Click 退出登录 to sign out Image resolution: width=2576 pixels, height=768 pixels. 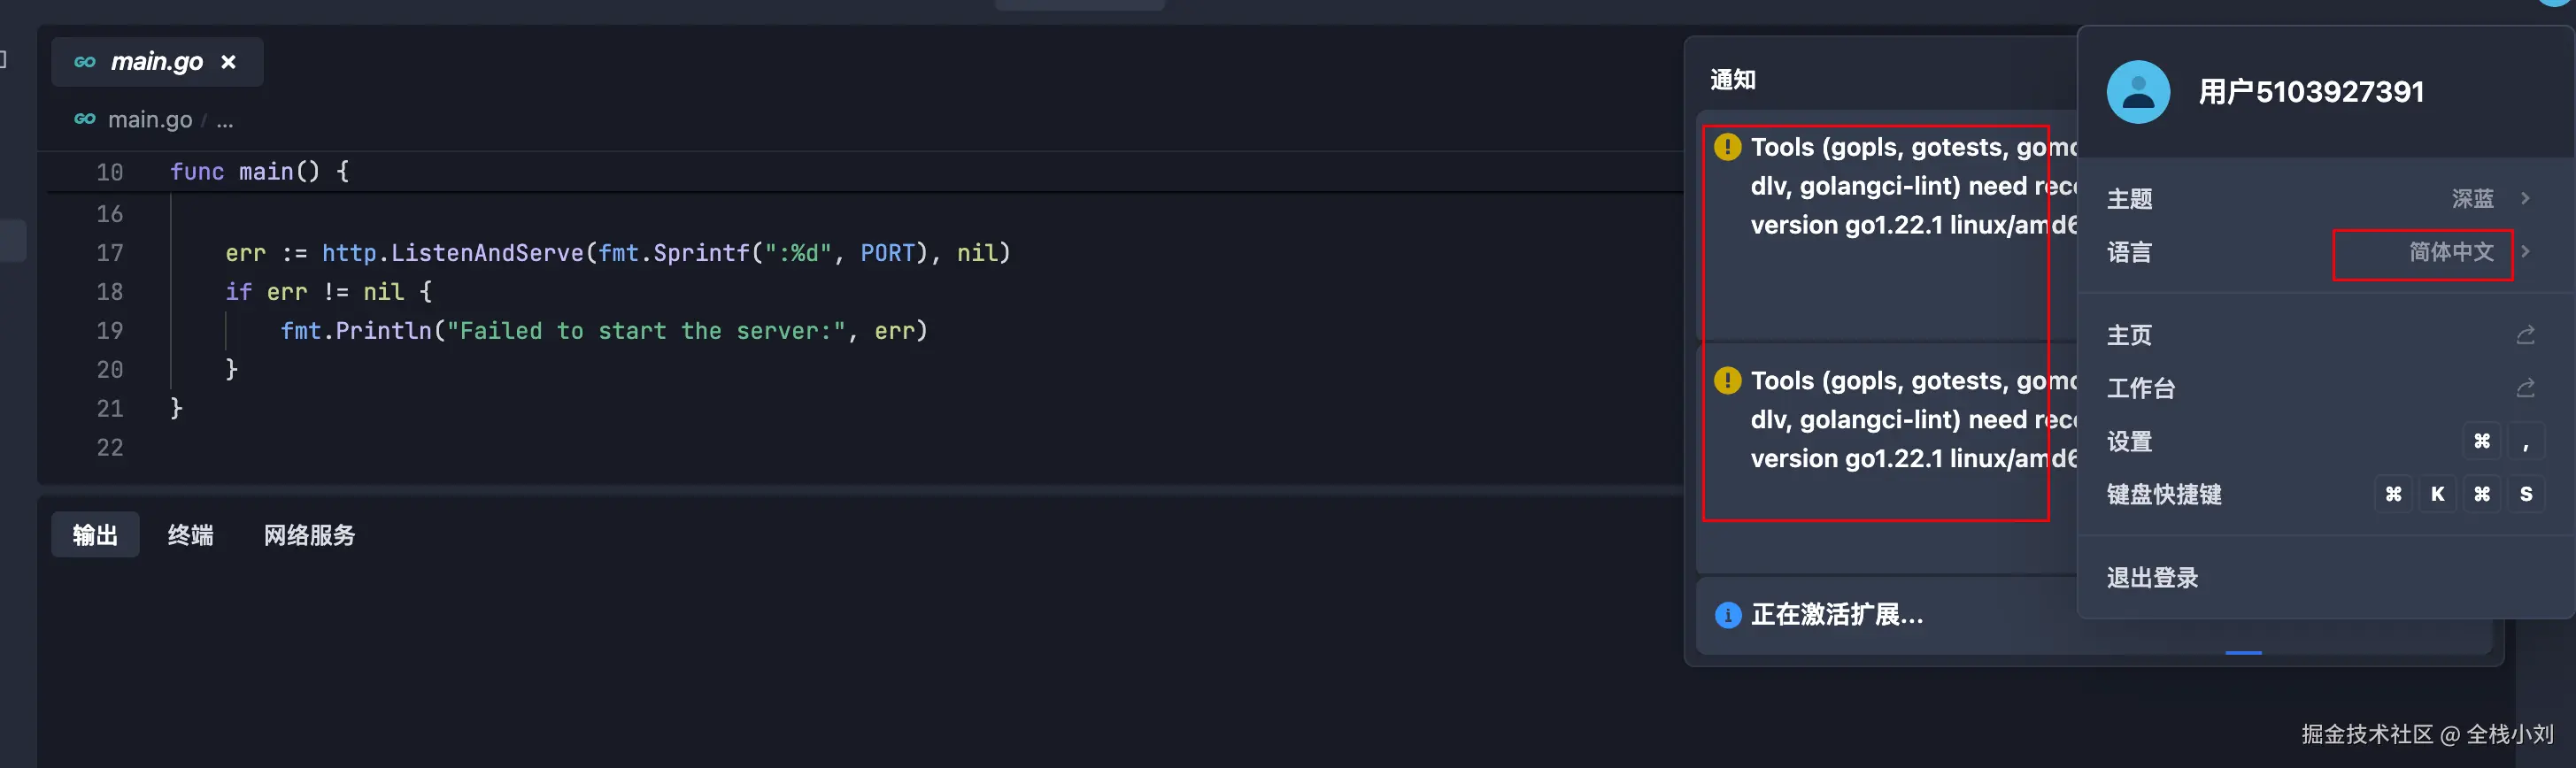[2152, 577]
